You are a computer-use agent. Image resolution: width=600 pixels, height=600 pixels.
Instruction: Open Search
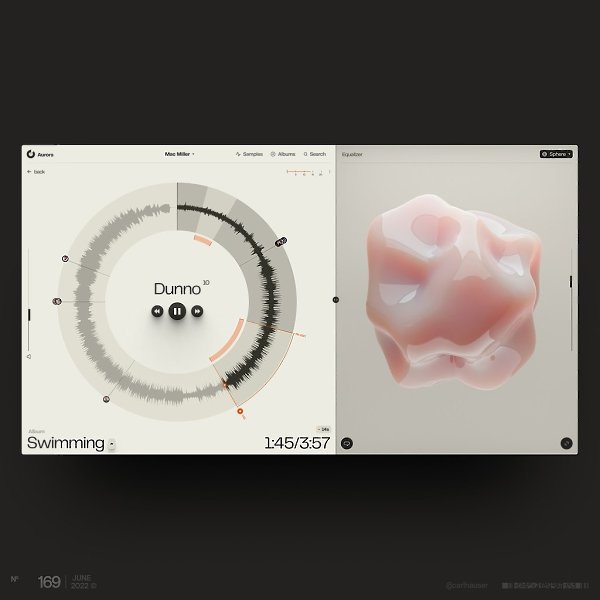(315, 154)
